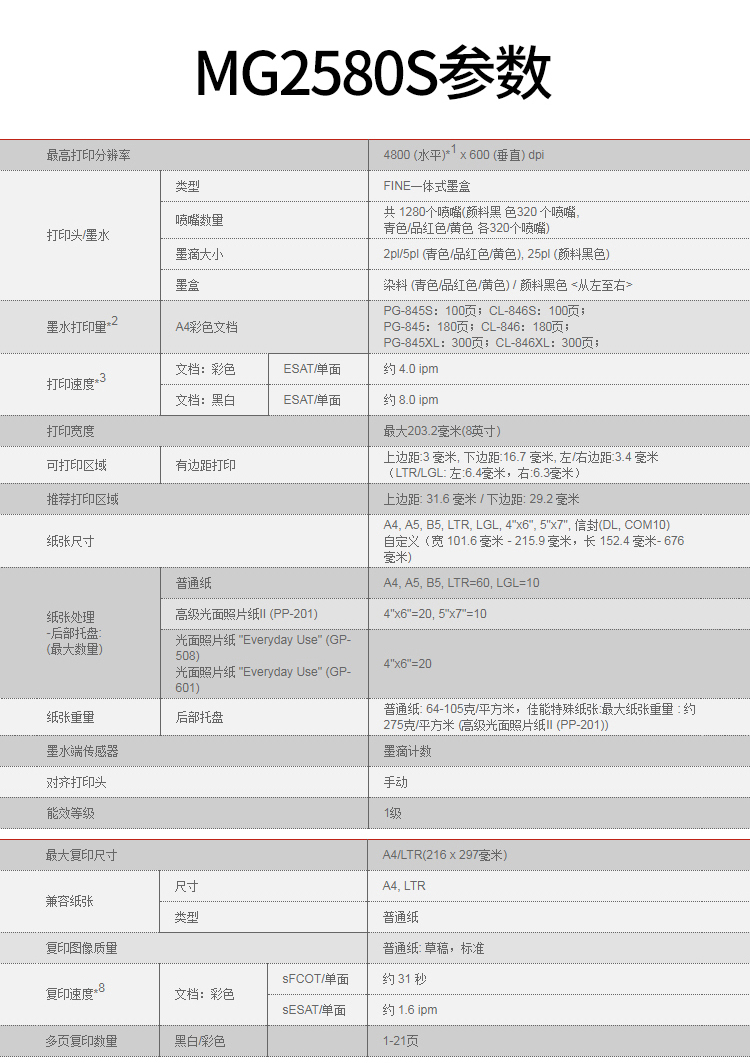Image resolution: width=750 pixels, height=1063 pixels.
Task: Click the 光面照片纸 Everyday Use (GP-508) text
Action: 263,647
